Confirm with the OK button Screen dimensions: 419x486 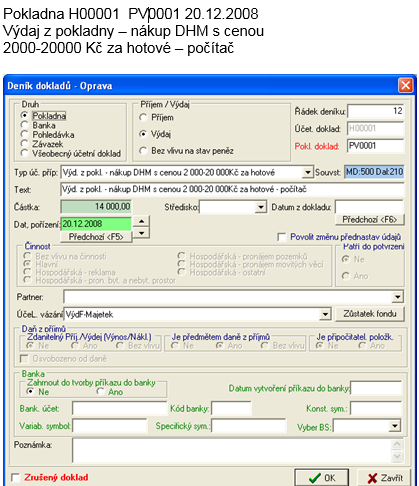pos(321,478)
